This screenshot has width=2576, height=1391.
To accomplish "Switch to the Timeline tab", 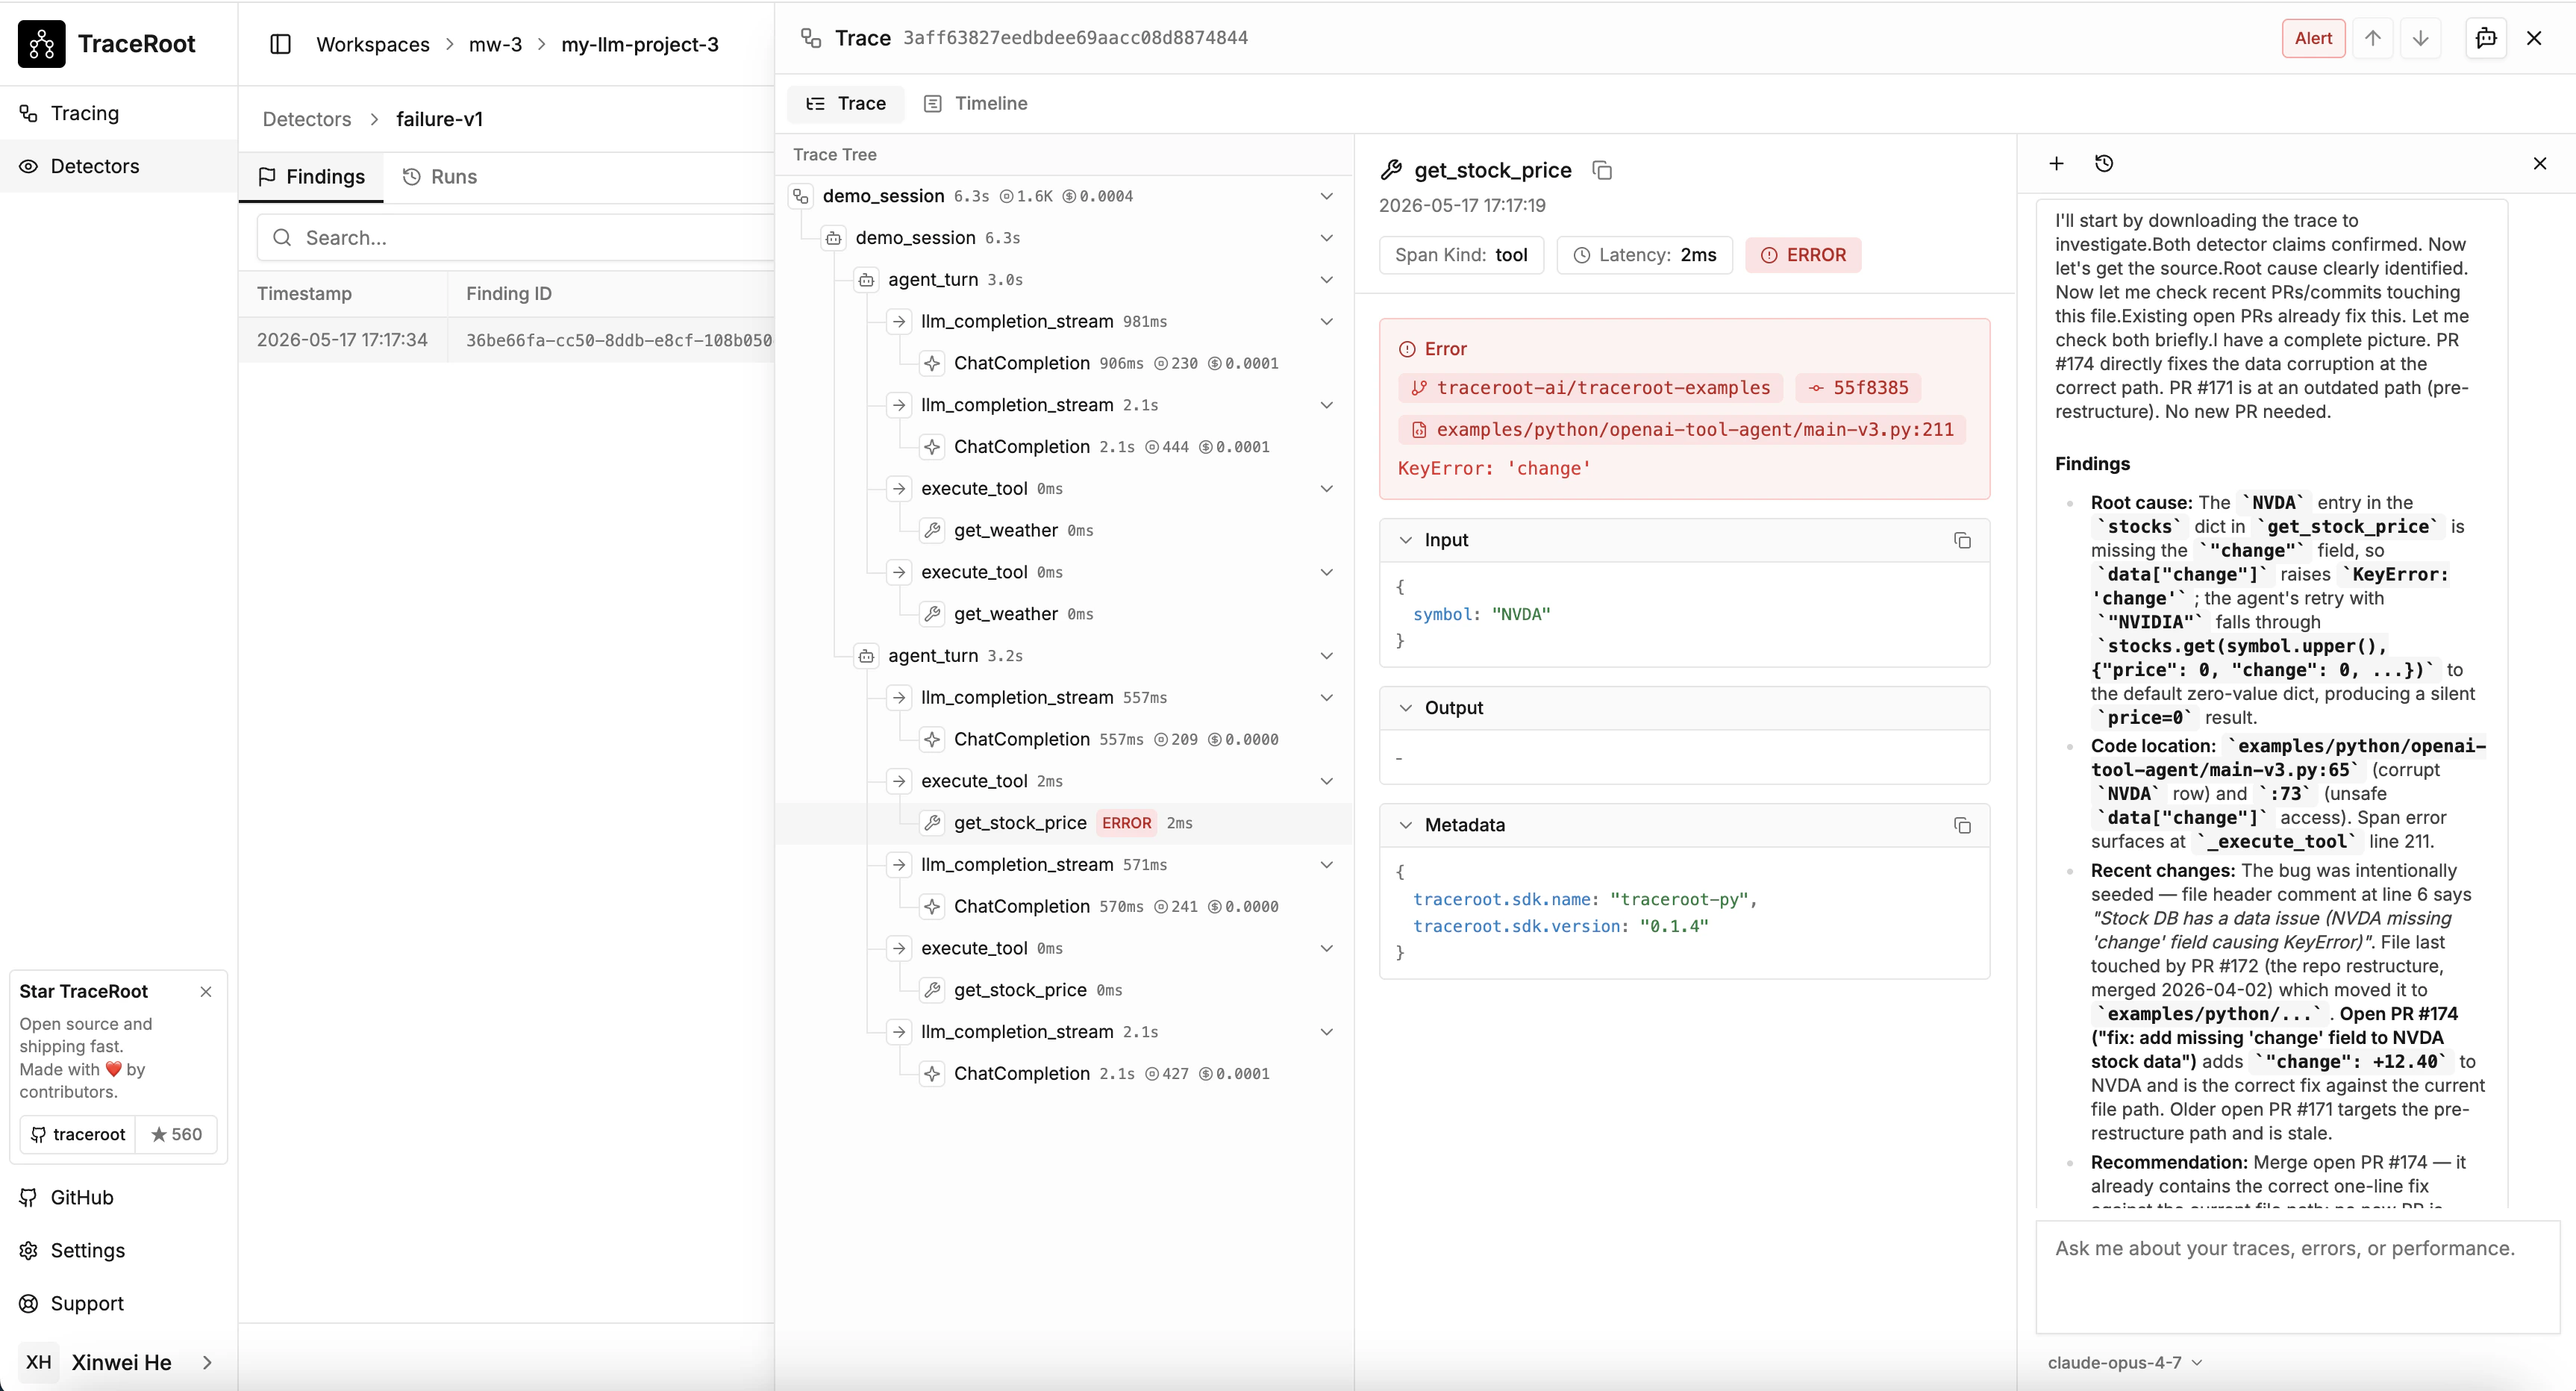I will 975,103.
